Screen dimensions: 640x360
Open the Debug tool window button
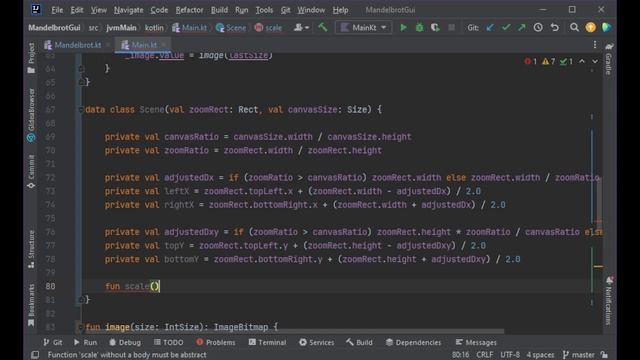(125, 342)
